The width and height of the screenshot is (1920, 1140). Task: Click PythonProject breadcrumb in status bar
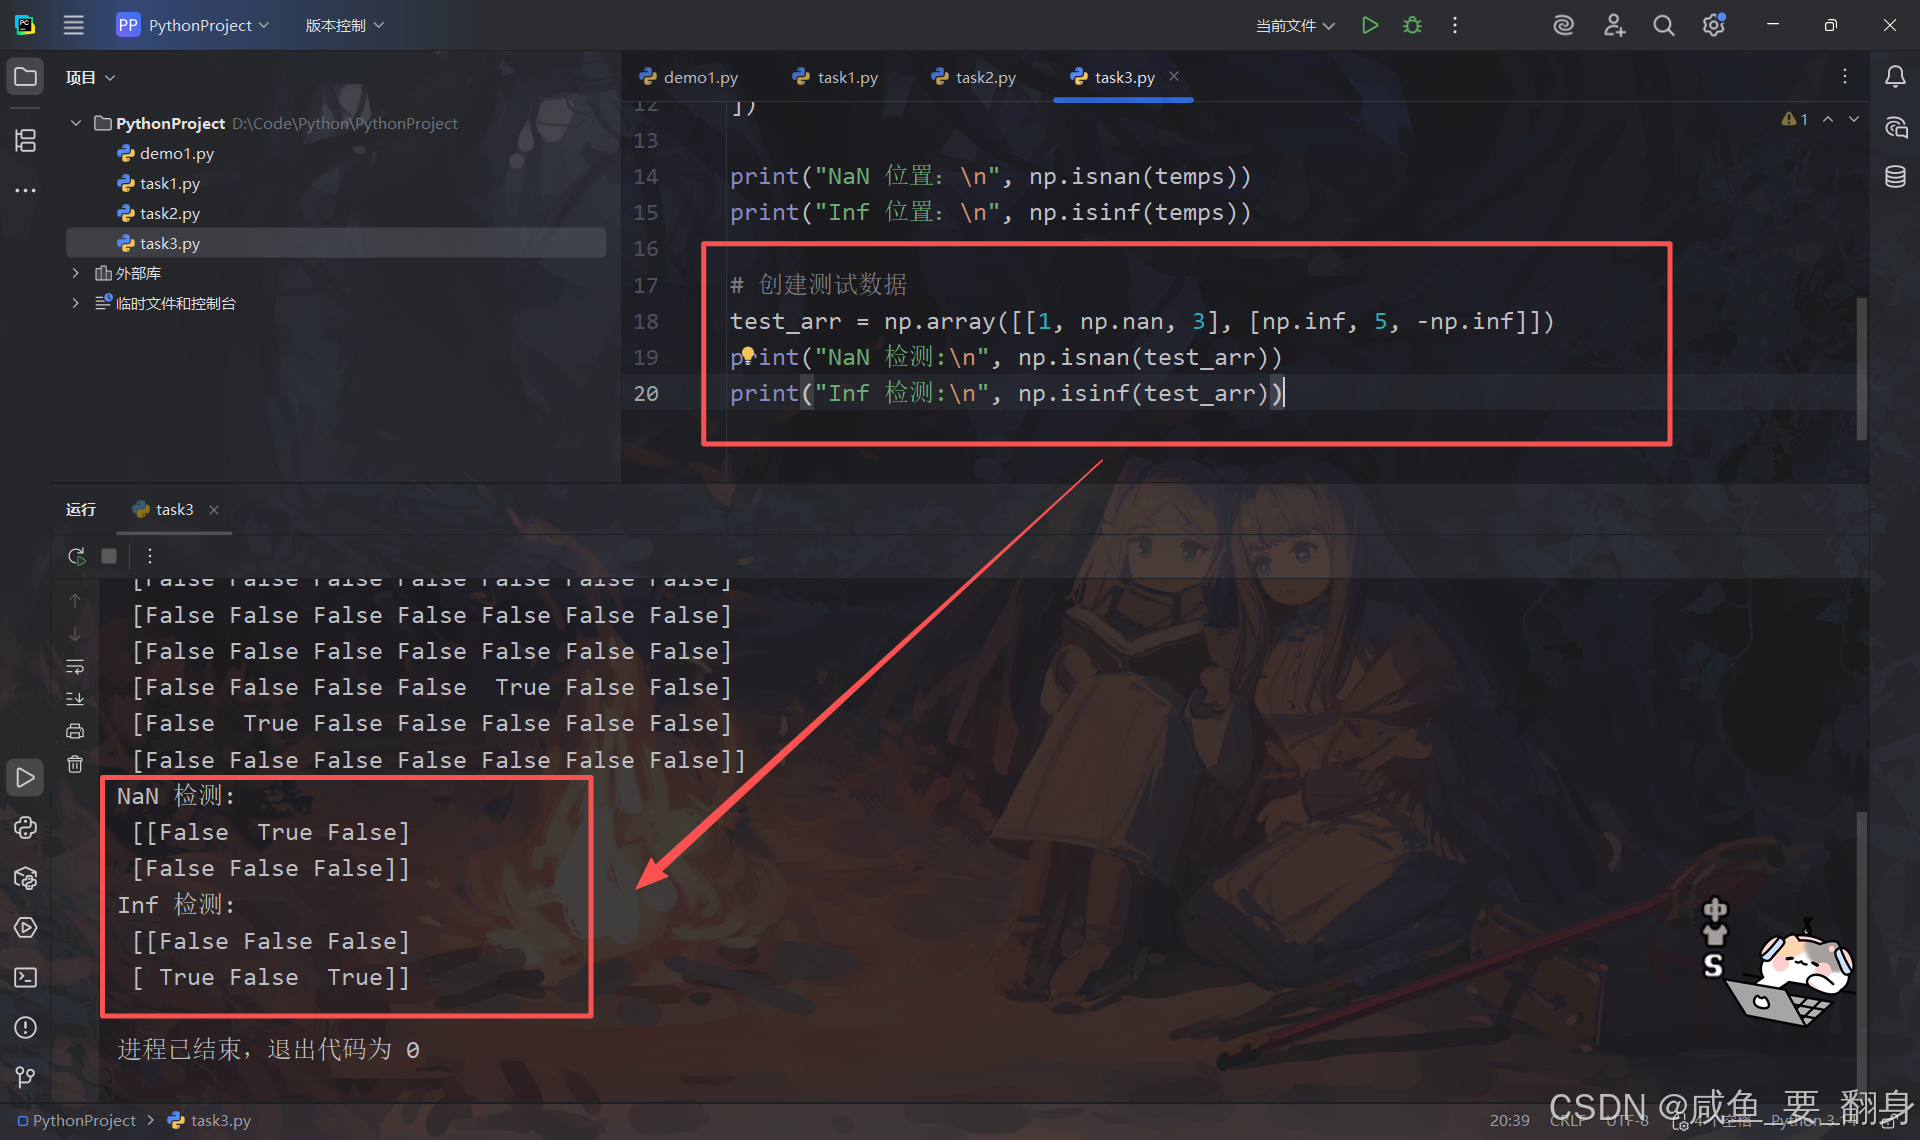pos(83,1120)
